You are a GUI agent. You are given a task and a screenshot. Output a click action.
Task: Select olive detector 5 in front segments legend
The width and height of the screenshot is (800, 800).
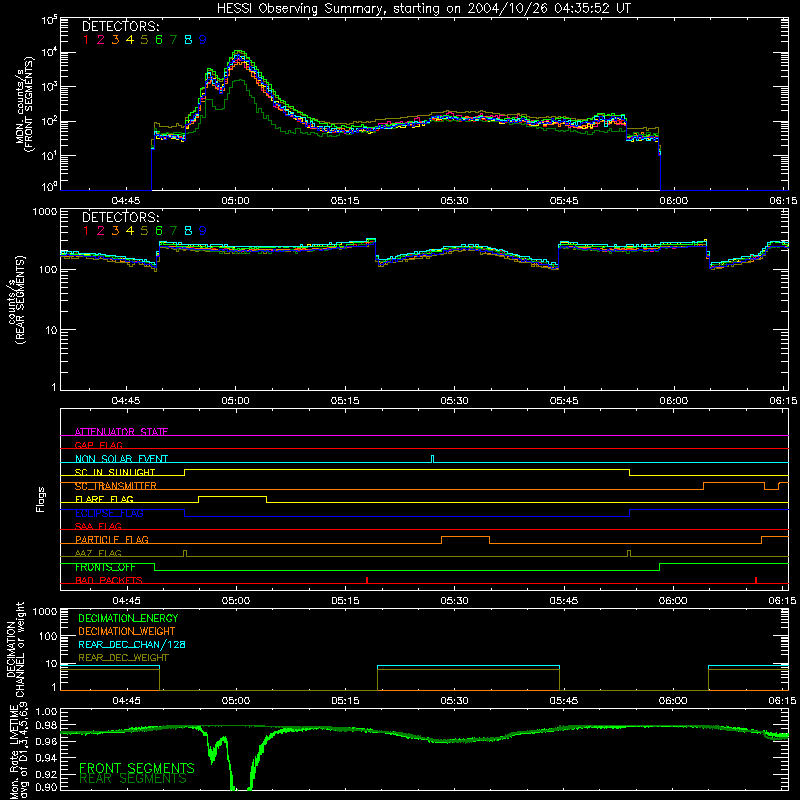click(x=144, y=39)
